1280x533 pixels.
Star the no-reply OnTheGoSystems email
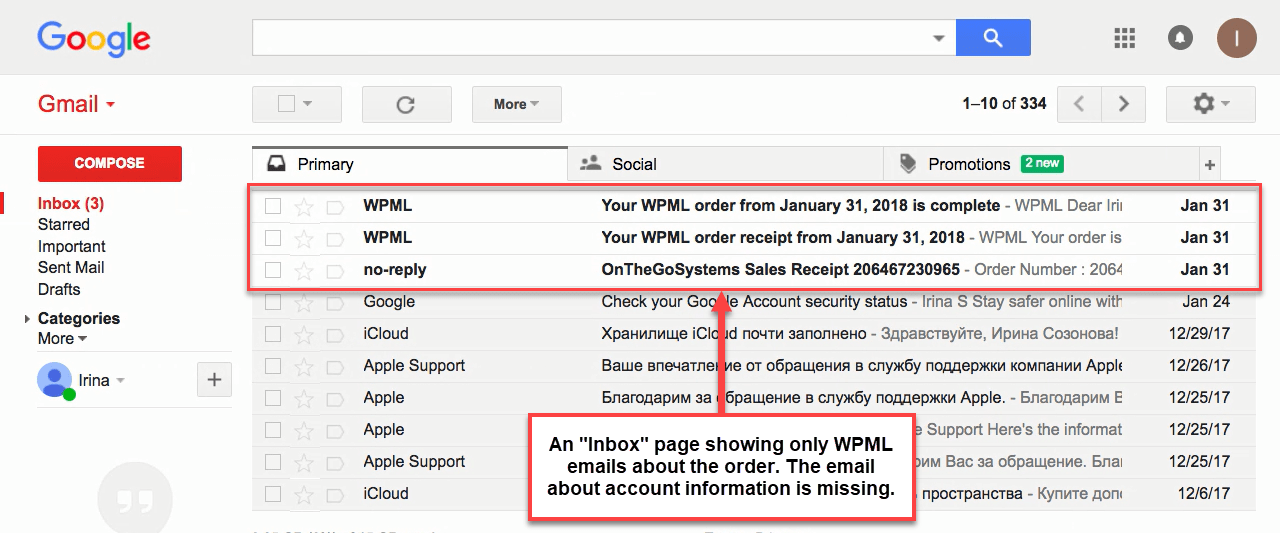pos(304,270)
